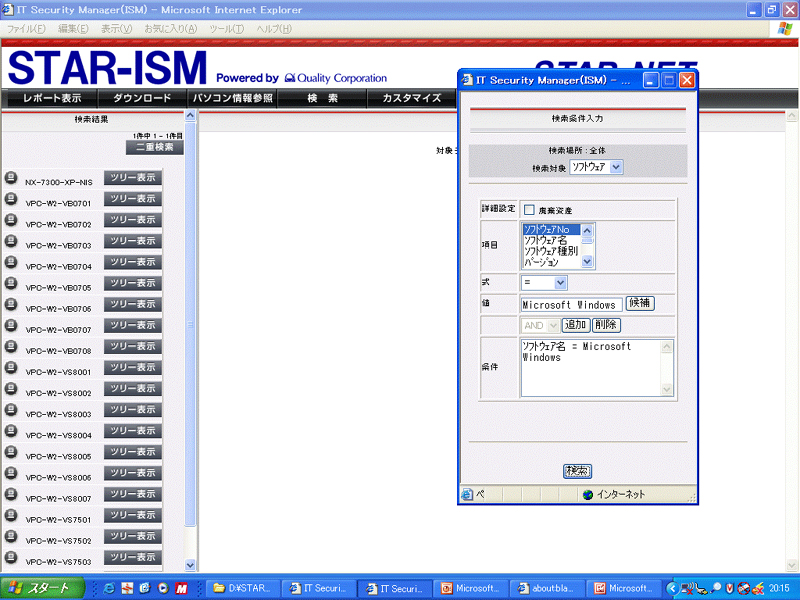Select the computer icon for VPC-W2-VB0703
Screen dimensions: 800x600
[11, 241]
